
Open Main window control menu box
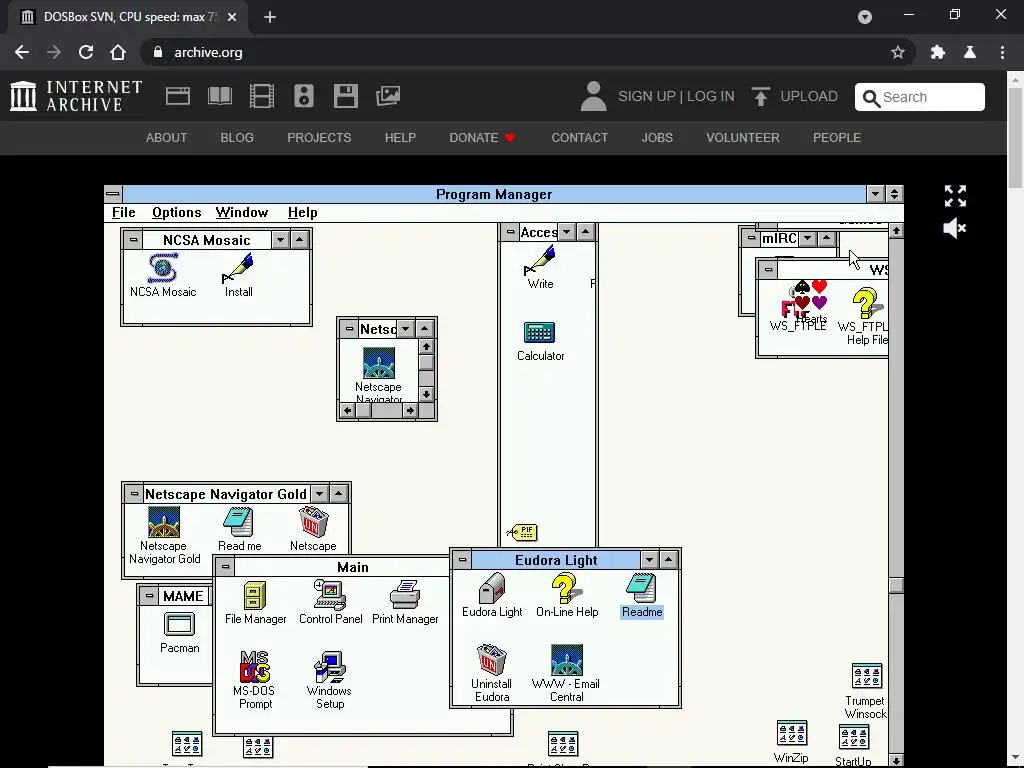(x=225, y=567)
